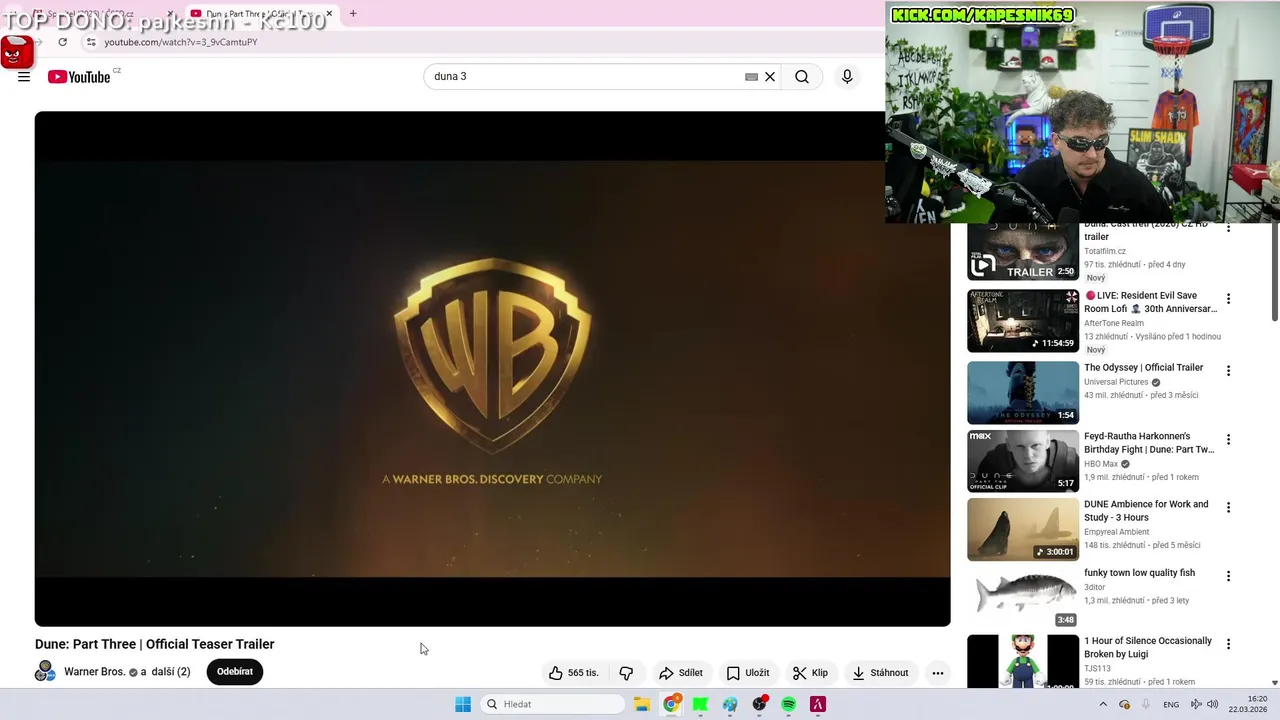Run search with the magnifier button
The width and height of the screenshot is (1280, 720).
click(x=802, y=77)
